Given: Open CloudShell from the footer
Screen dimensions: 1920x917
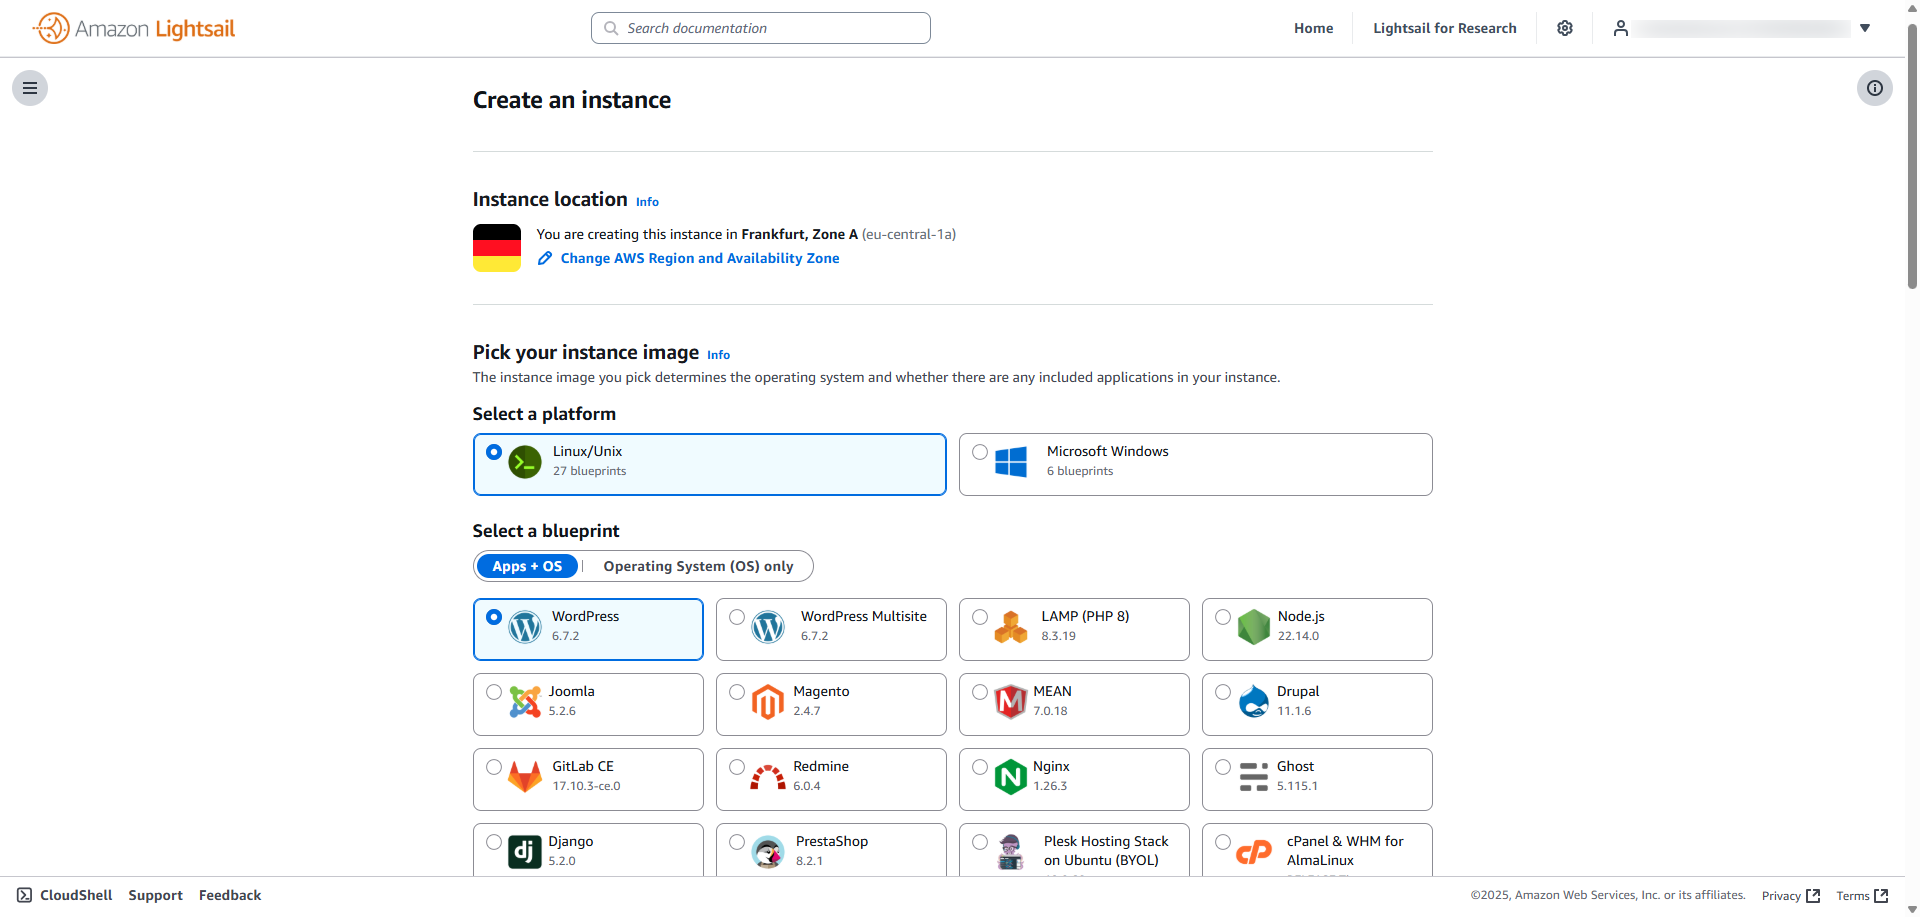Looking at the screenshot, I should click(x=65, y=895).
